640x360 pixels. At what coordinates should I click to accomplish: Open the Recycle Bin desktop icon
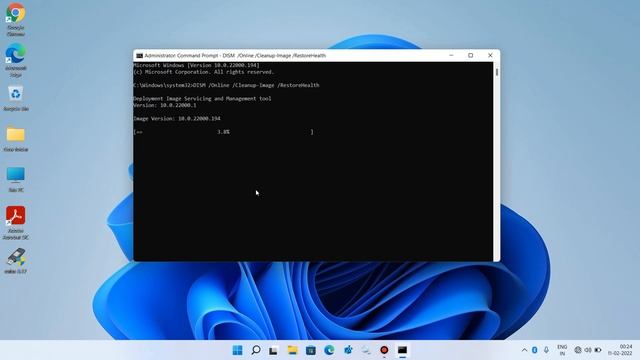coord(16,98)
